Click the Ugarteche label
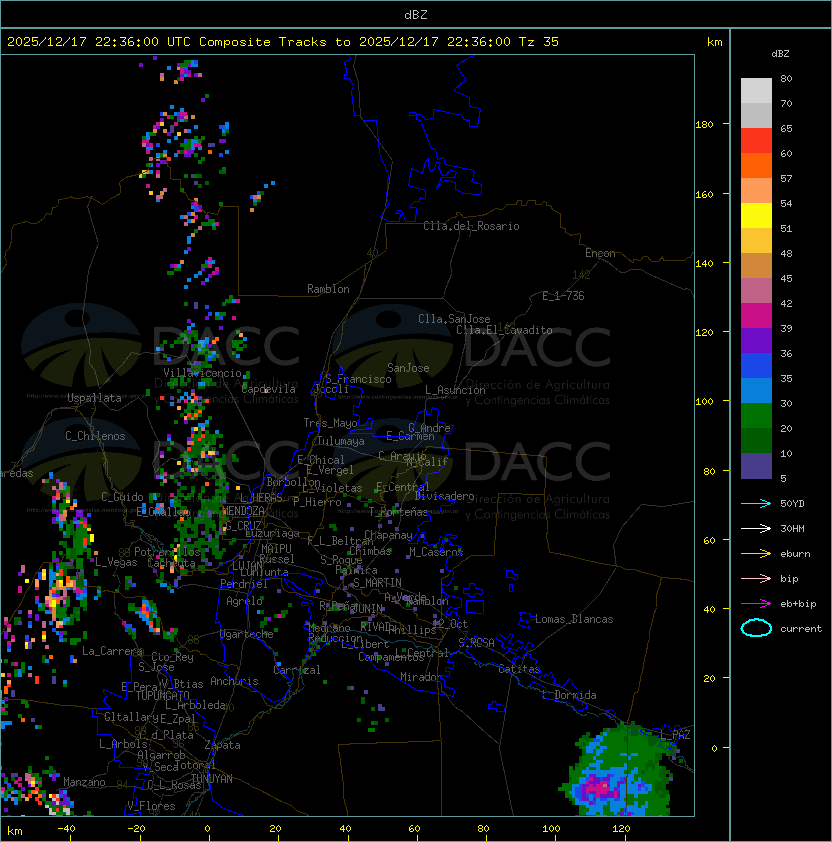 coord(247,634)
